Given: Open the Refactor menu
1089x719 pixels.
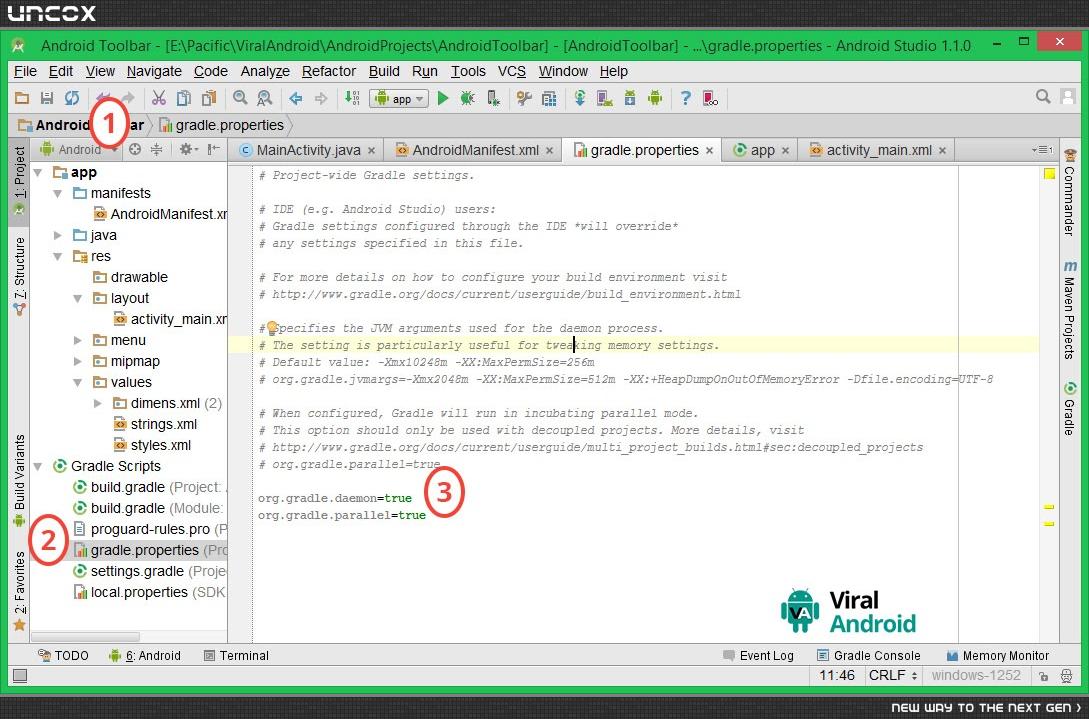Looking at the screenshot, I should [329, 71].
